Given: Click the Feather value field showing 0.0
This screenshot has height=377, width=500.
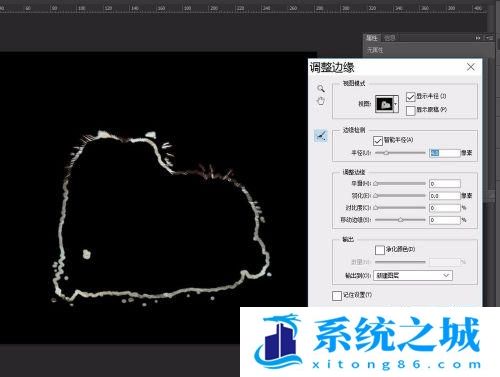Looking at the screenshot, I should tap(445, 196).
